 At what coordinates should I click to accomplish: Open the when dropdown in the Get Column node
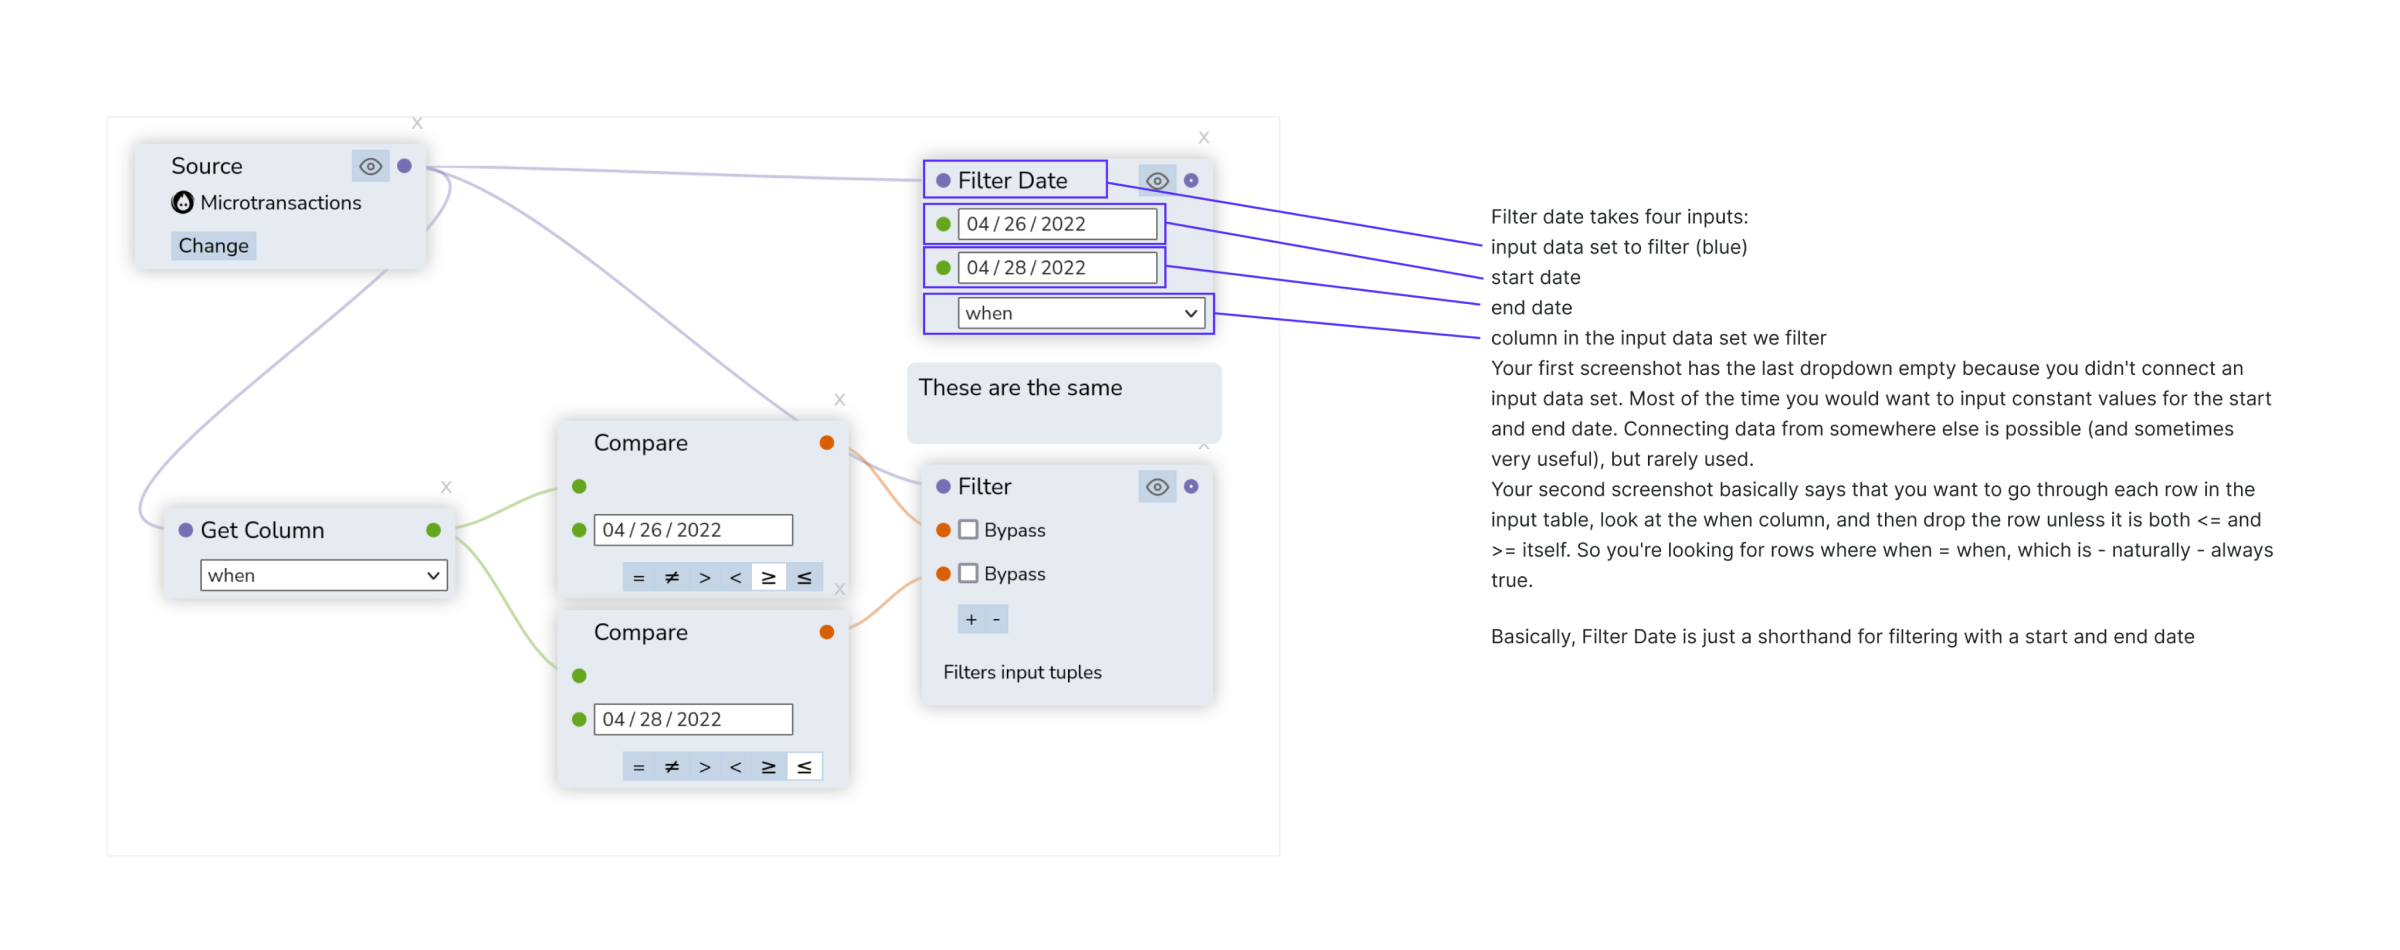click(x=323, y=575)
